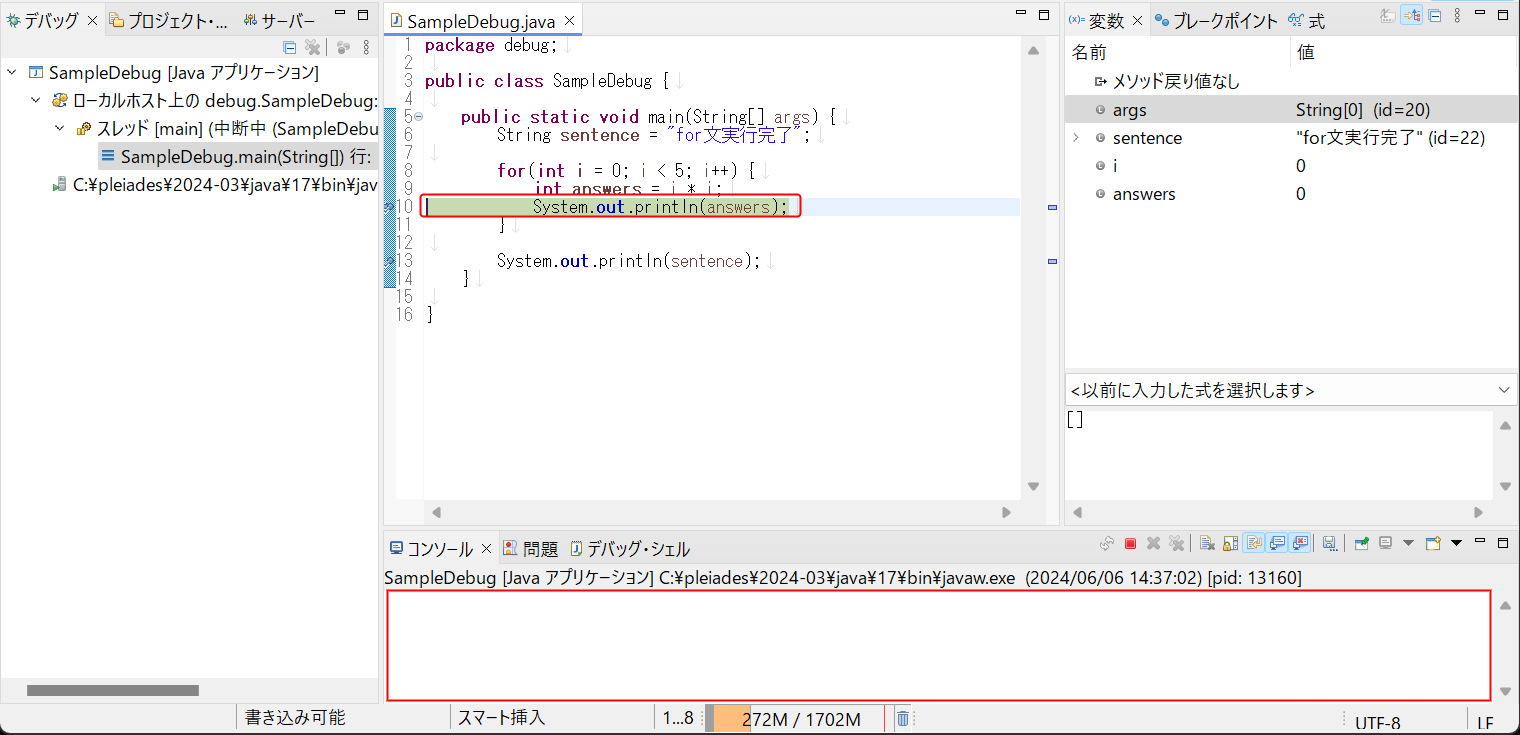The width and height of the screenshot is (1520, 735).
Task: Select メソッド戻り値なし row
Action: pos(1291,81)
